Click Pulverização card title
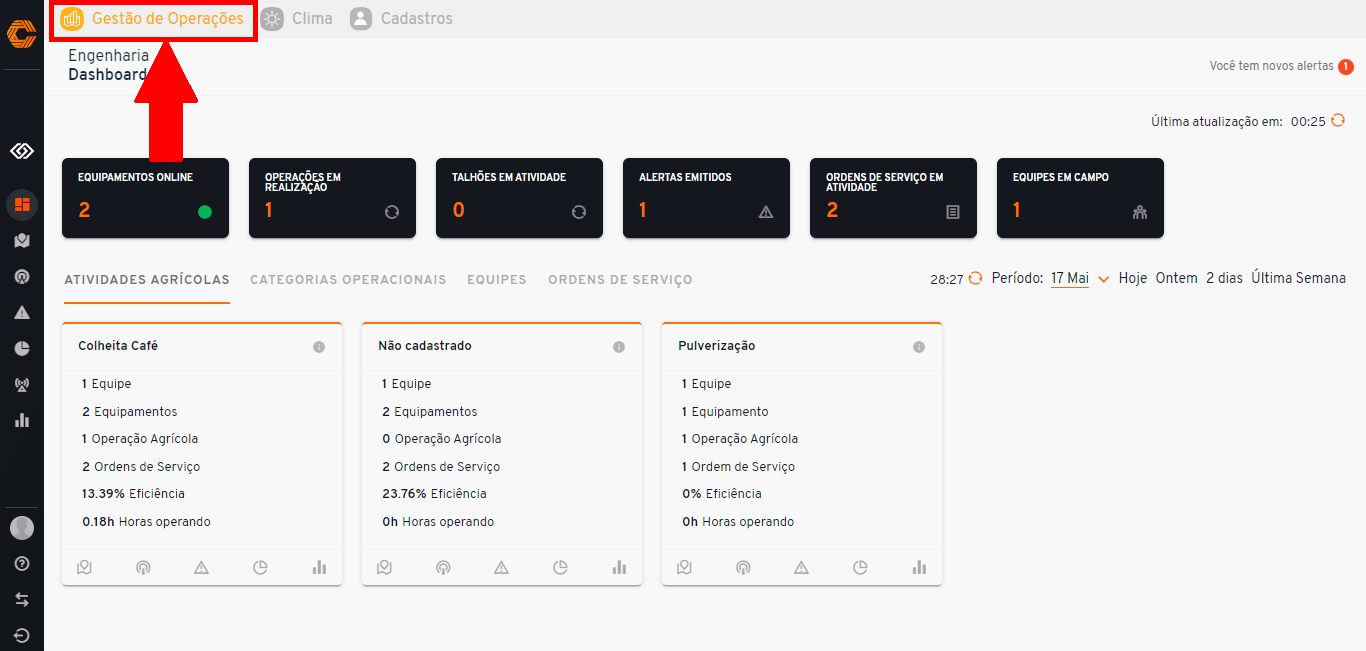The image size is (1366, 651). pyautogui.click(x=717, y=346)
